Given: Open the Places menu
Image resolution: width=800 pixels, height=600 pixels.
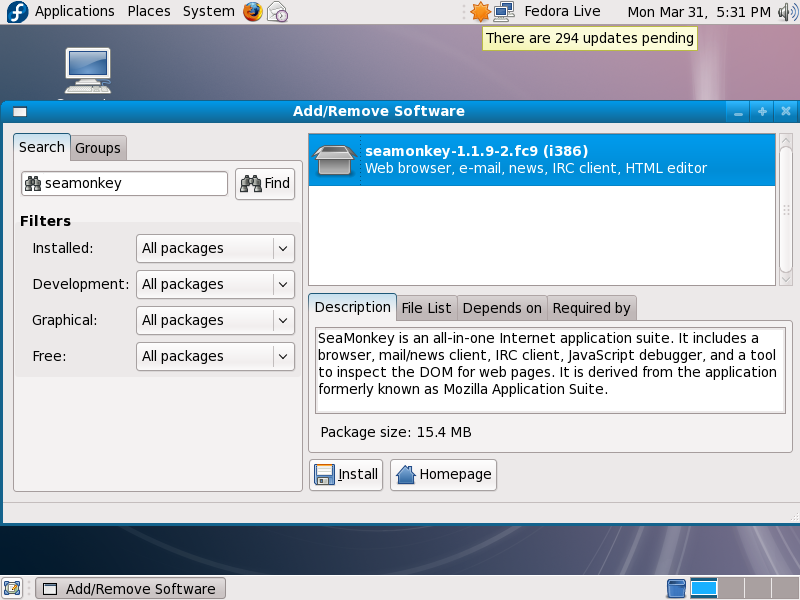Looking at the screenshot, I should coord(148,11).
